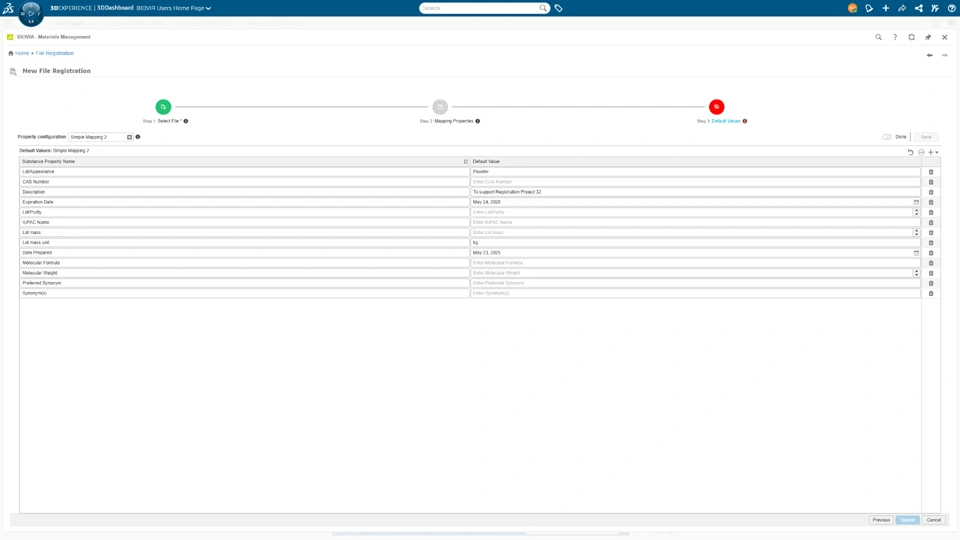The width and height of the screenshot is (960, 540).
Task: Click the plus add icon in top bar
Action: 885,8
